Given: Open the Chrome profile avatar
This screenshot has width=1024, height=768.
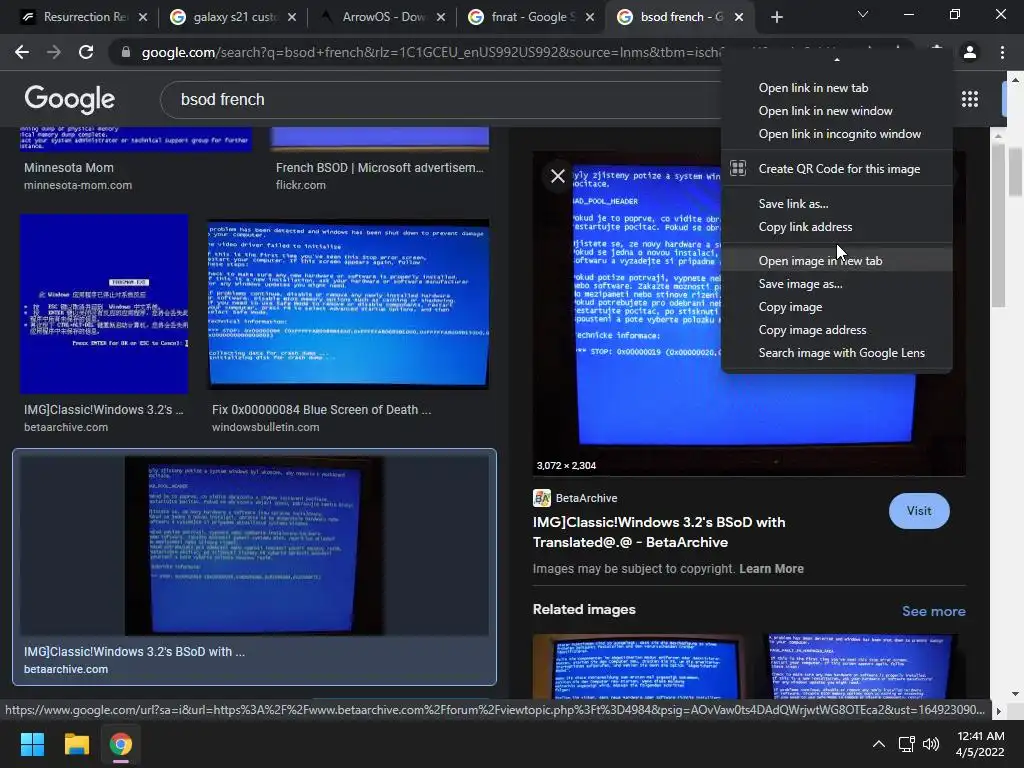Looking at the screenshot, I should (x=970, y=52).
